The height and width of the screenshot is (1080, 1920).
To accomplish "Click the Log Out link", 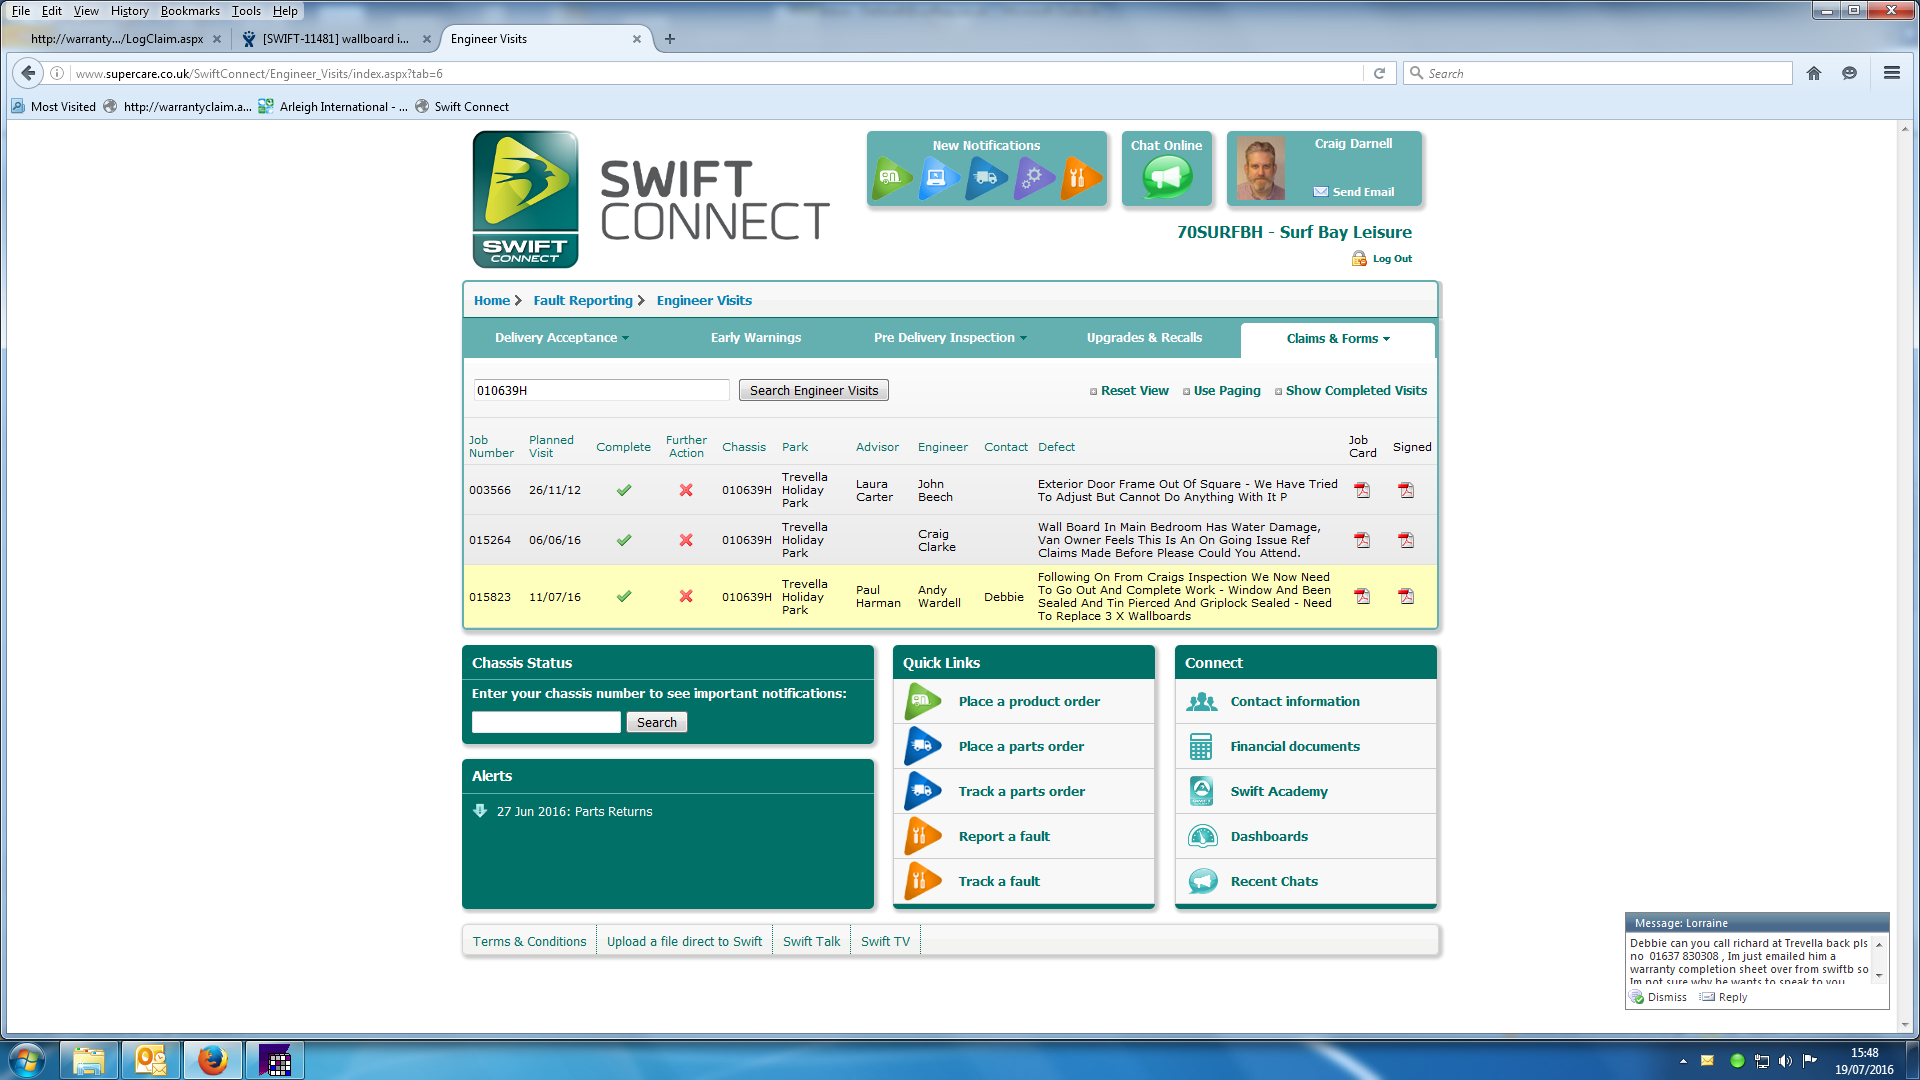I will click(x=1391, y=259).
